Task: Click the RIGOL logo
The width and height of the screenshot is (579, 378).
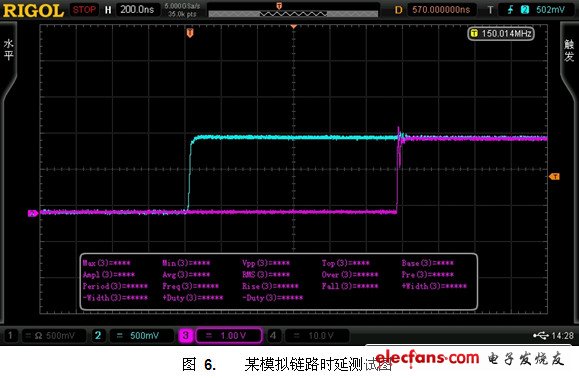Action: (33, 10)
